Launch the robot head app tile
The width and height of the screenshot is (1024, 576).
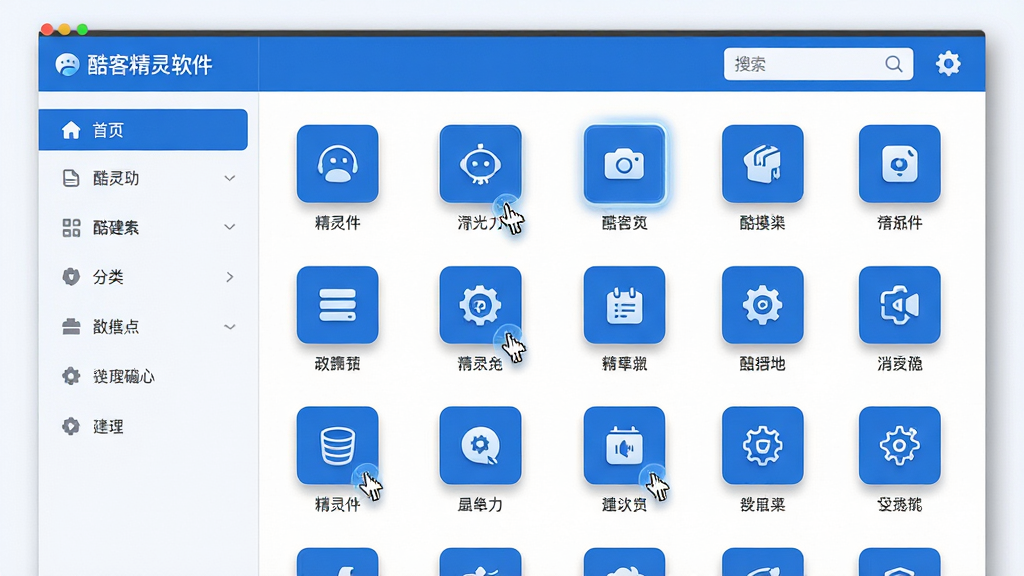click(x=480, y=164)
